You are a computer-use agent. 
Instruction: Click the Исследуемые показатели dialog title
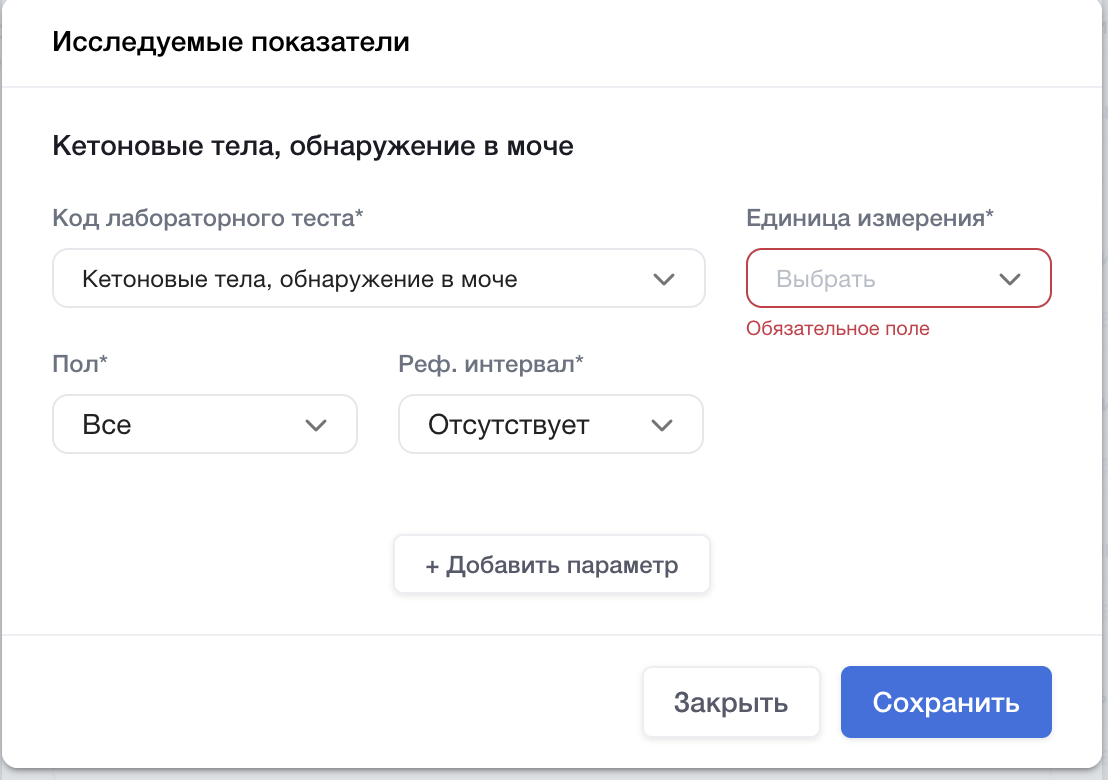[231, 43]
